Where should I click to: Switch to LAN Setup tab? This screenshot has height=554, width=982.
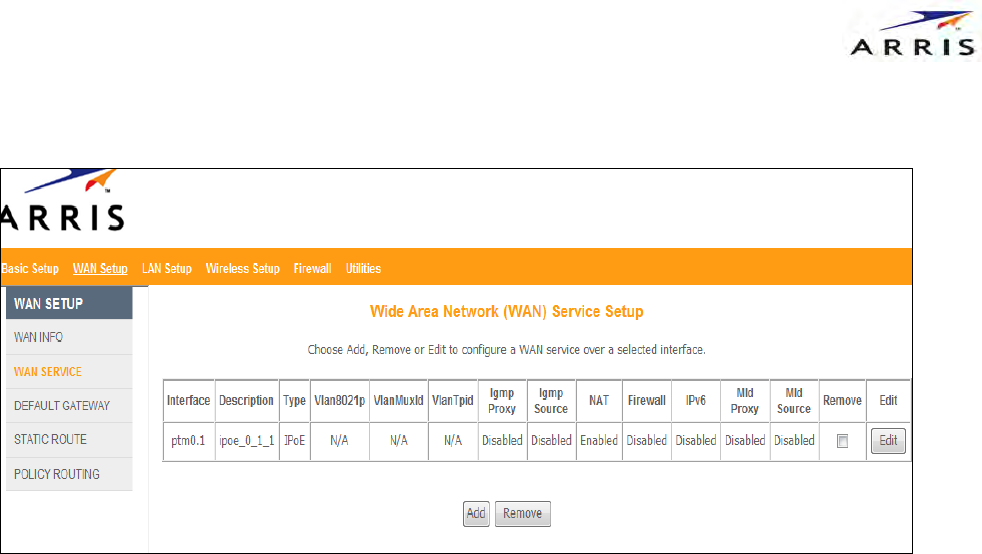pyautogui.click(x=167, y=269)
